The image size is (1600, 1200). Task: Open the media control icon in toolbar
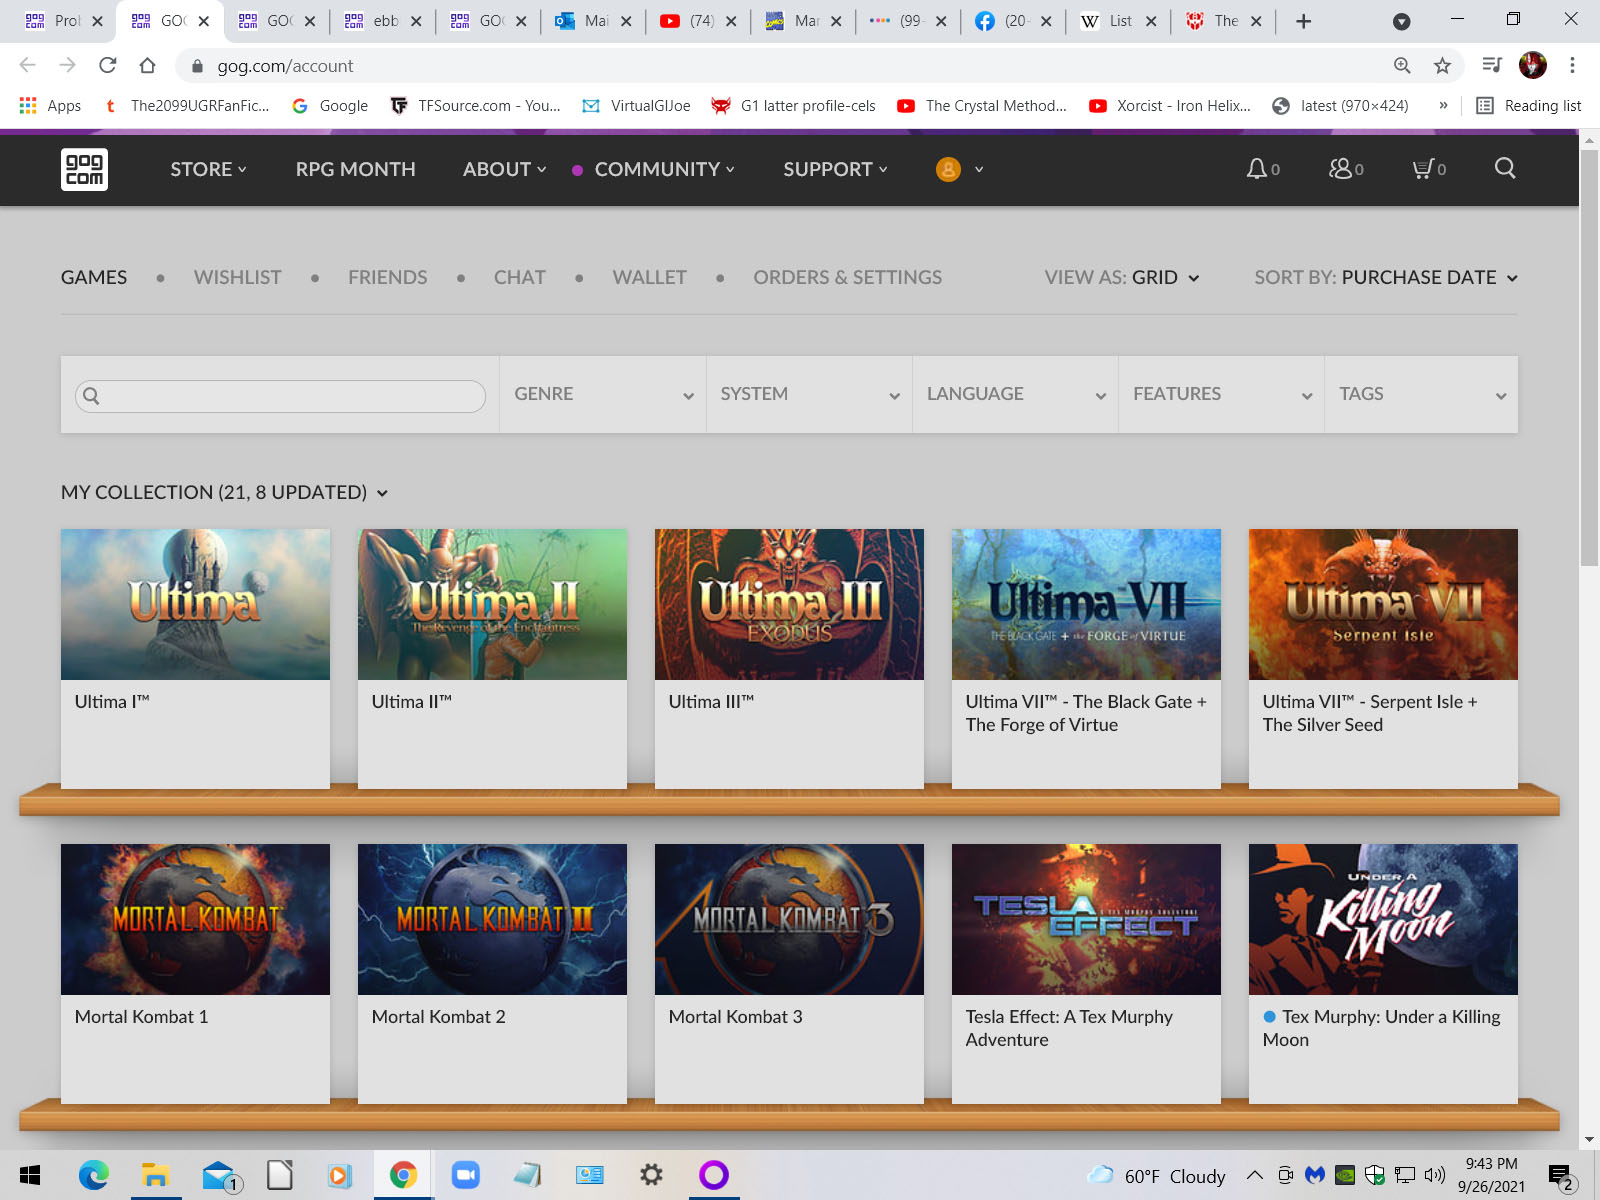(x=1492, y=65)
